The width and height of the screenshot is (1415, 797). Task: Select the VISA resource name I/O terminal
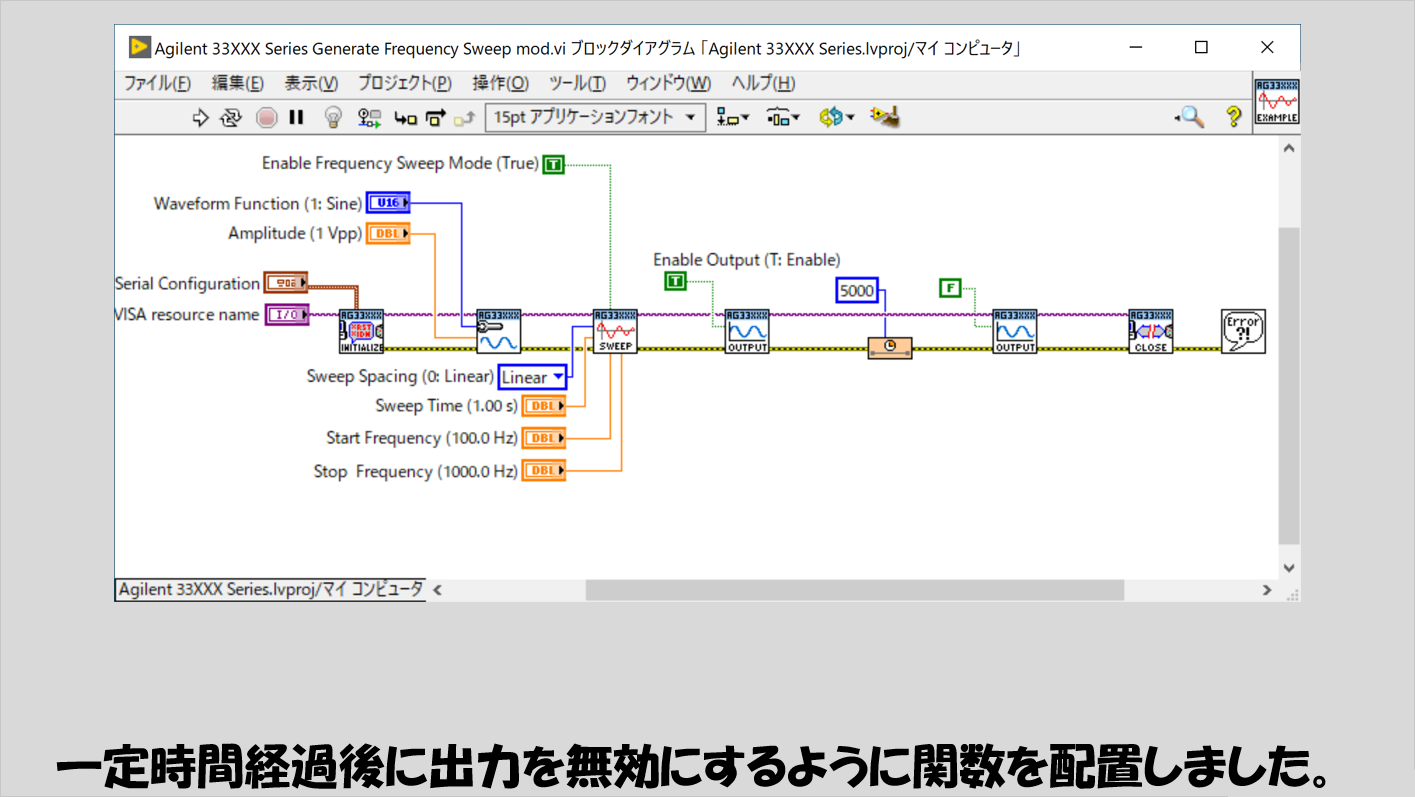coord(286,314)
